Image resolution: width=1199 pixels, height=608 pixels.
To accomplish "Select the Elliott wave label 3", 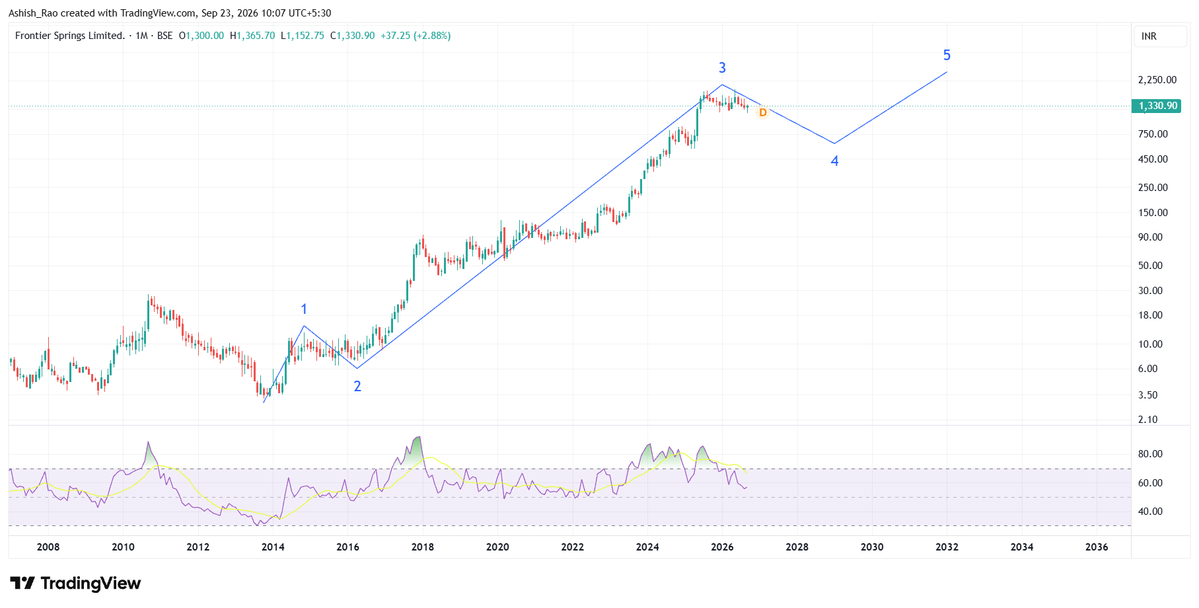I will click(722, 68).
